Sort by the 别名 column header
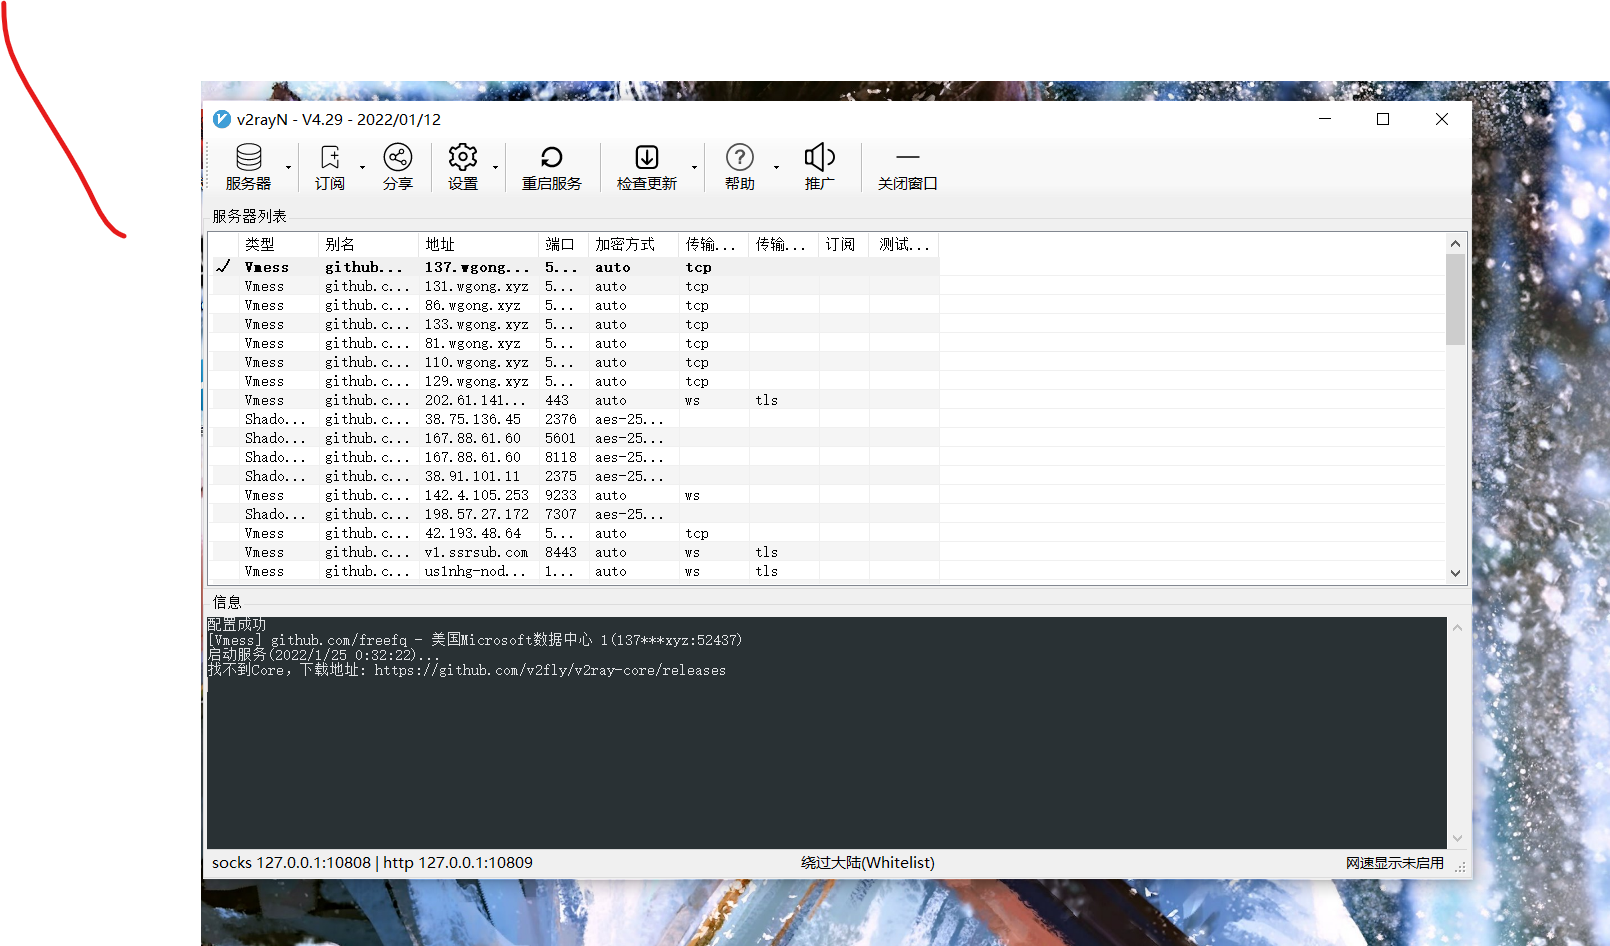This screenshot has height=946, width=1610. click(368, 244)
